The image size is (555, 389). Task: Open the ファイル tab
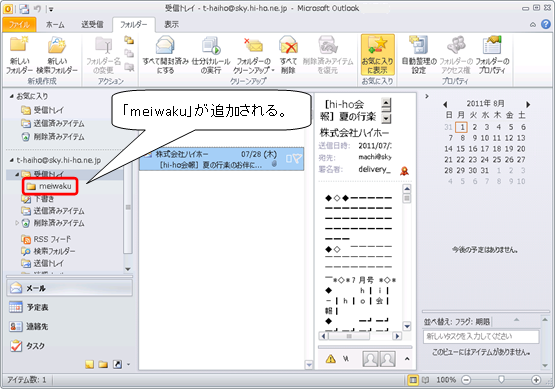[19, 24]
